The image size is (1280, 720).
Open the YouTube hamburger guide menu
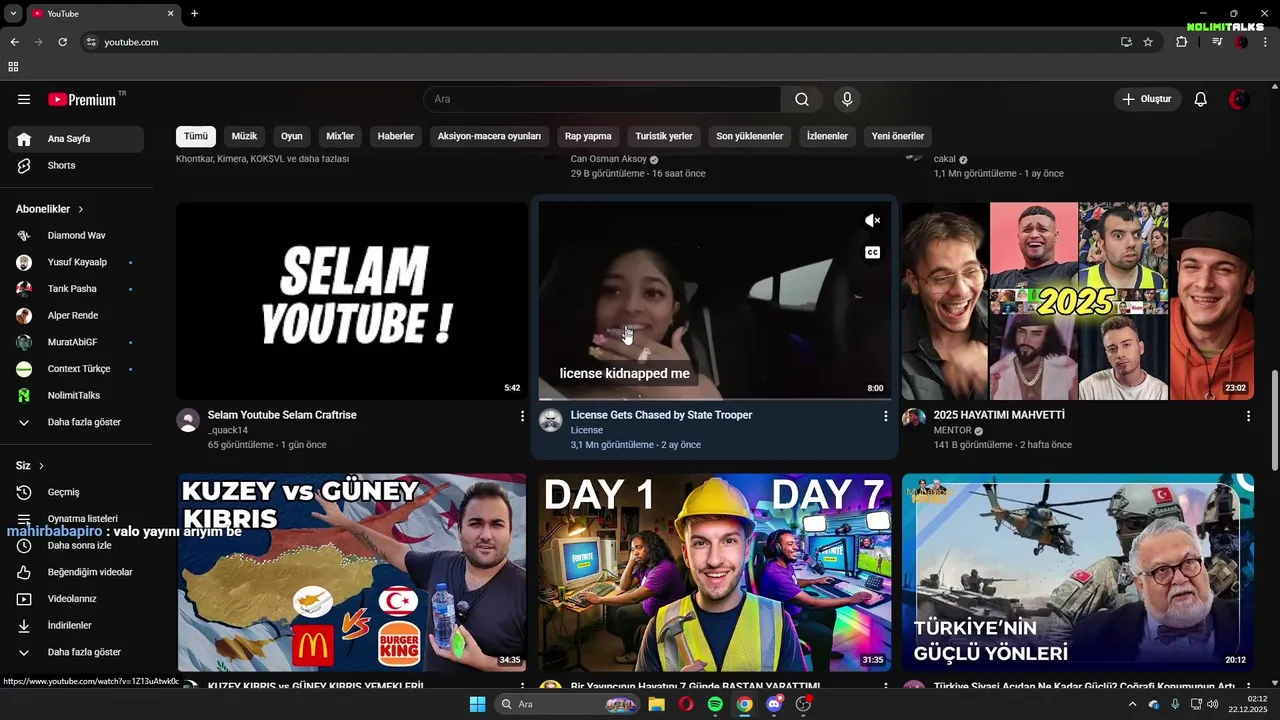click(24, 99)
